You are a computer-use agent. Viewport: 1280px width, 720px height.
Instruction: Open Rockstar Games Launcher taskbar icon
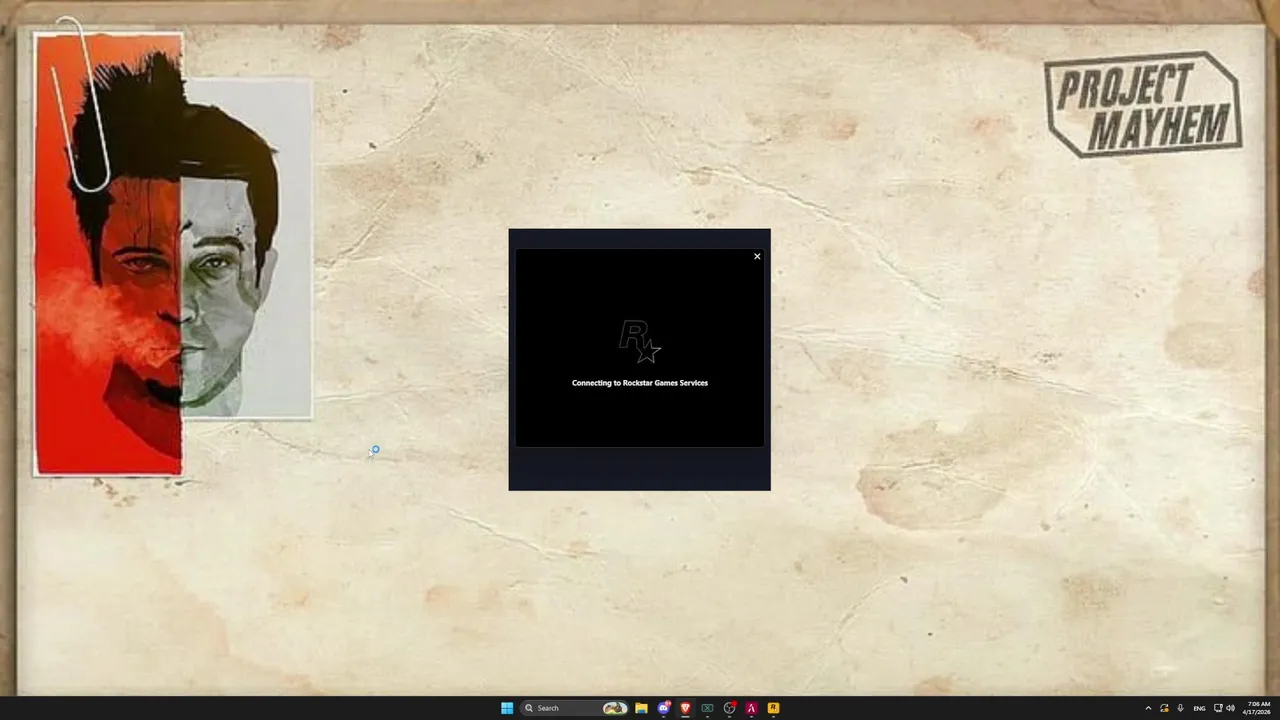[773, 708]
